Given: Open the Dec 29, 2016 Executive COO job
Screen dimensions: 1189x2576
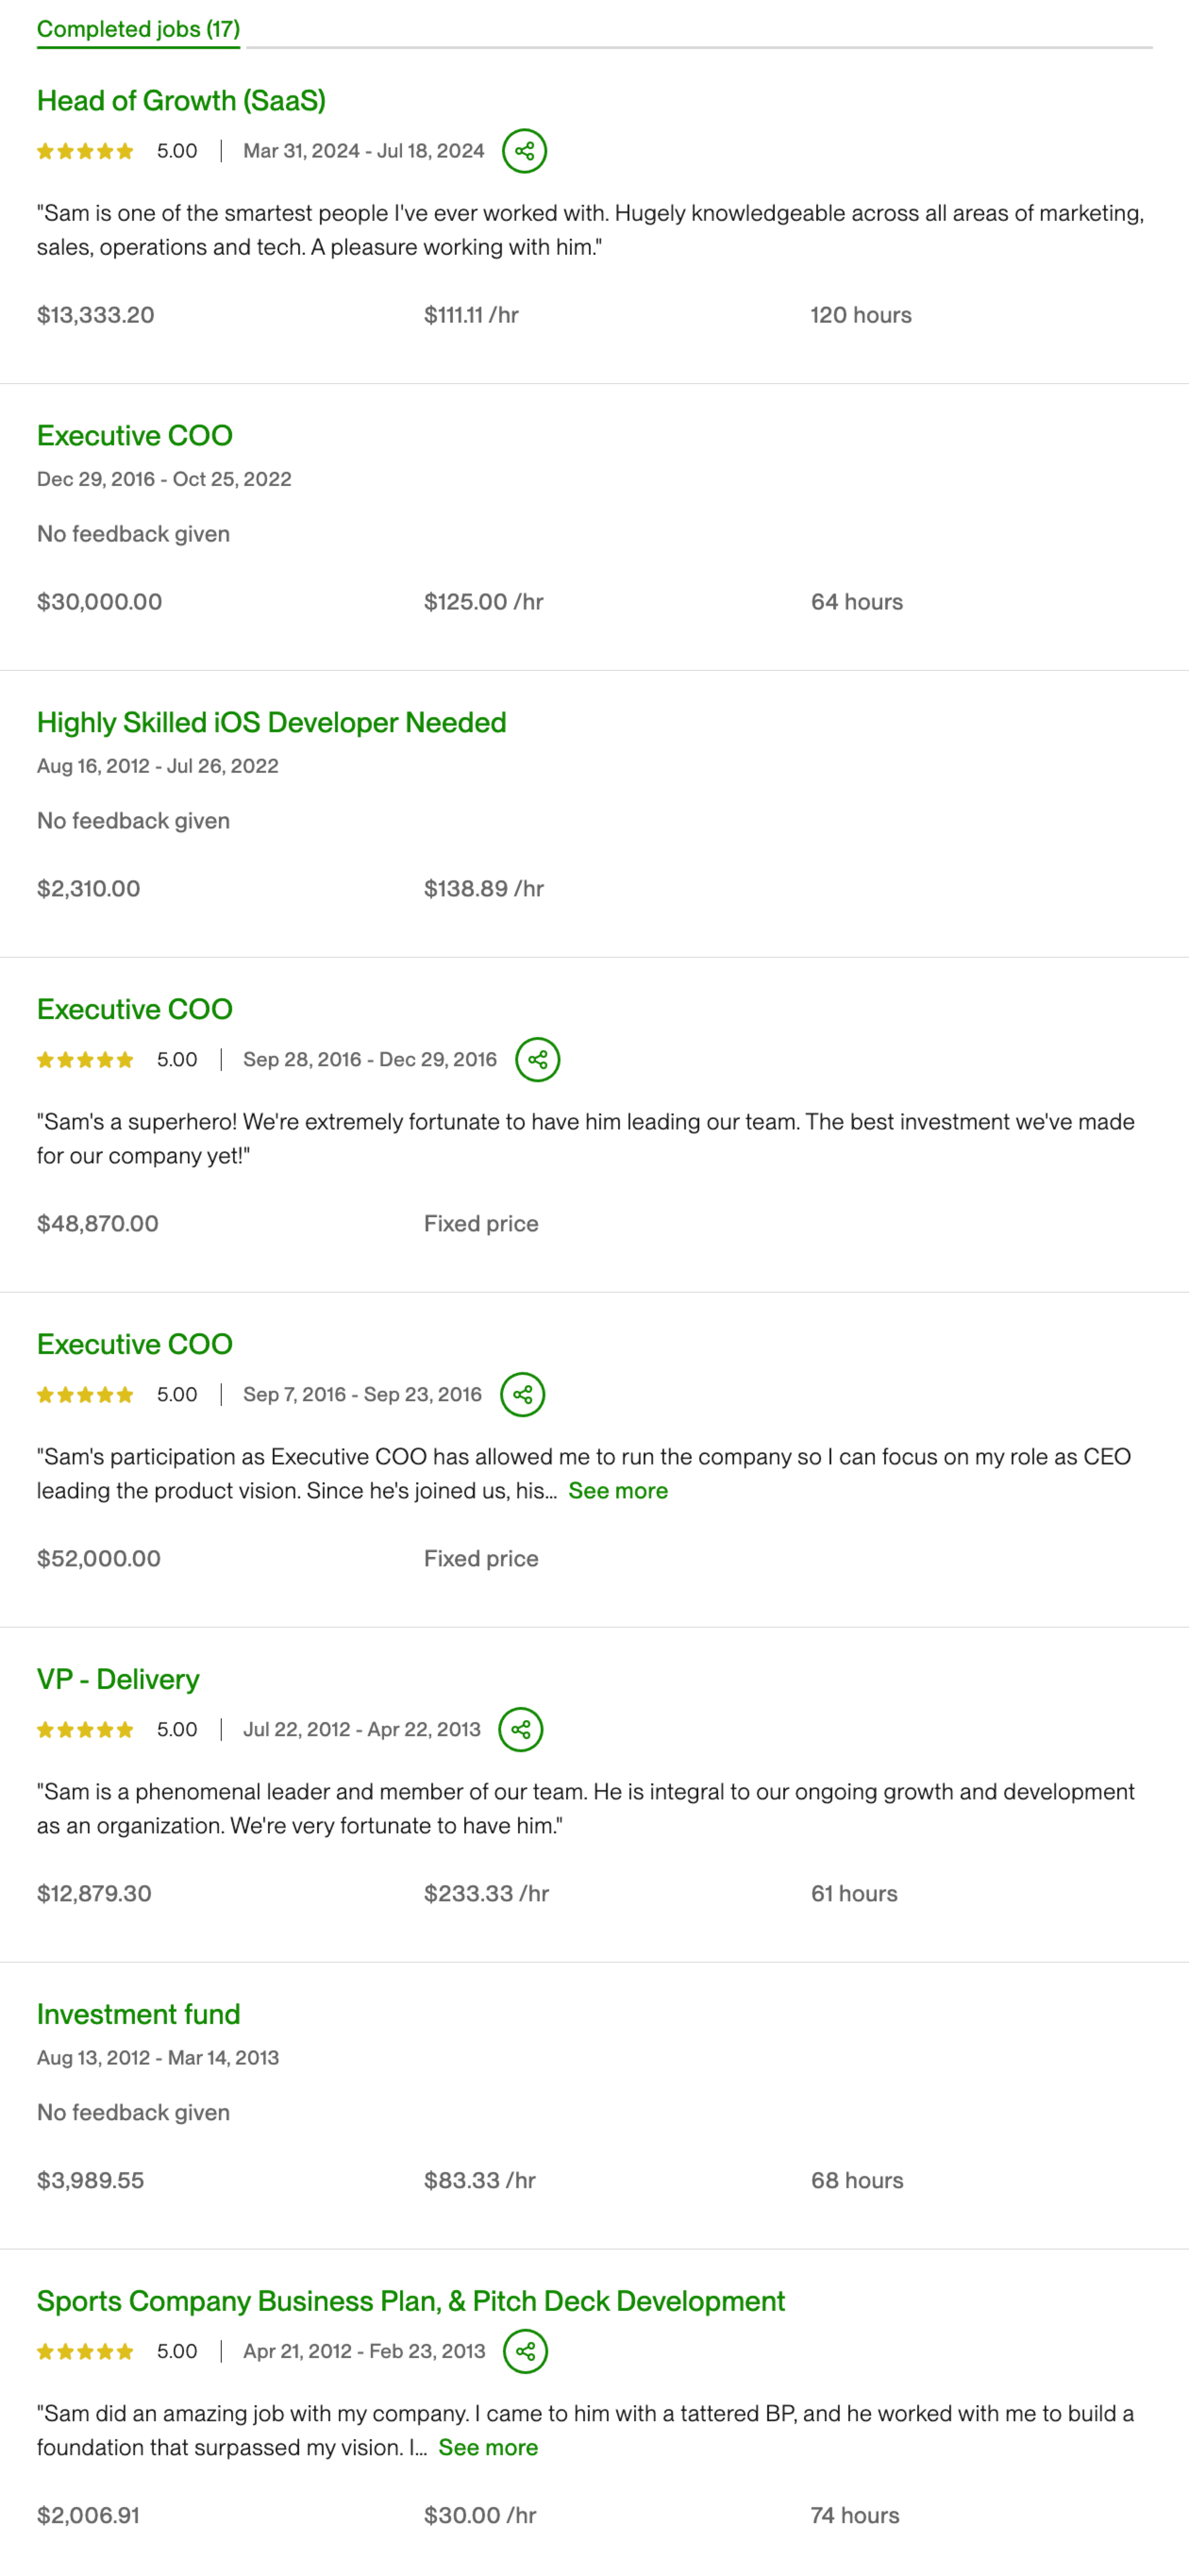Looking at the screenshot, I should coord(135,435).
